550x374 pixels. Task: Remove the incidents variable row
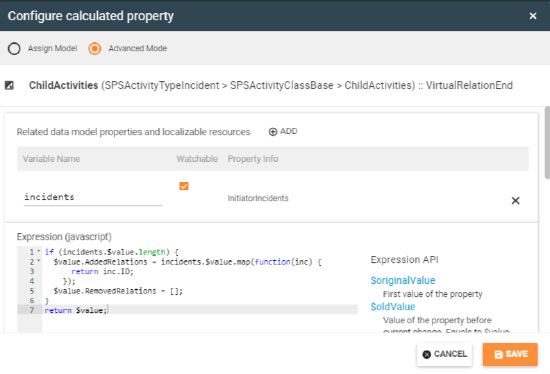coord(515,201)
